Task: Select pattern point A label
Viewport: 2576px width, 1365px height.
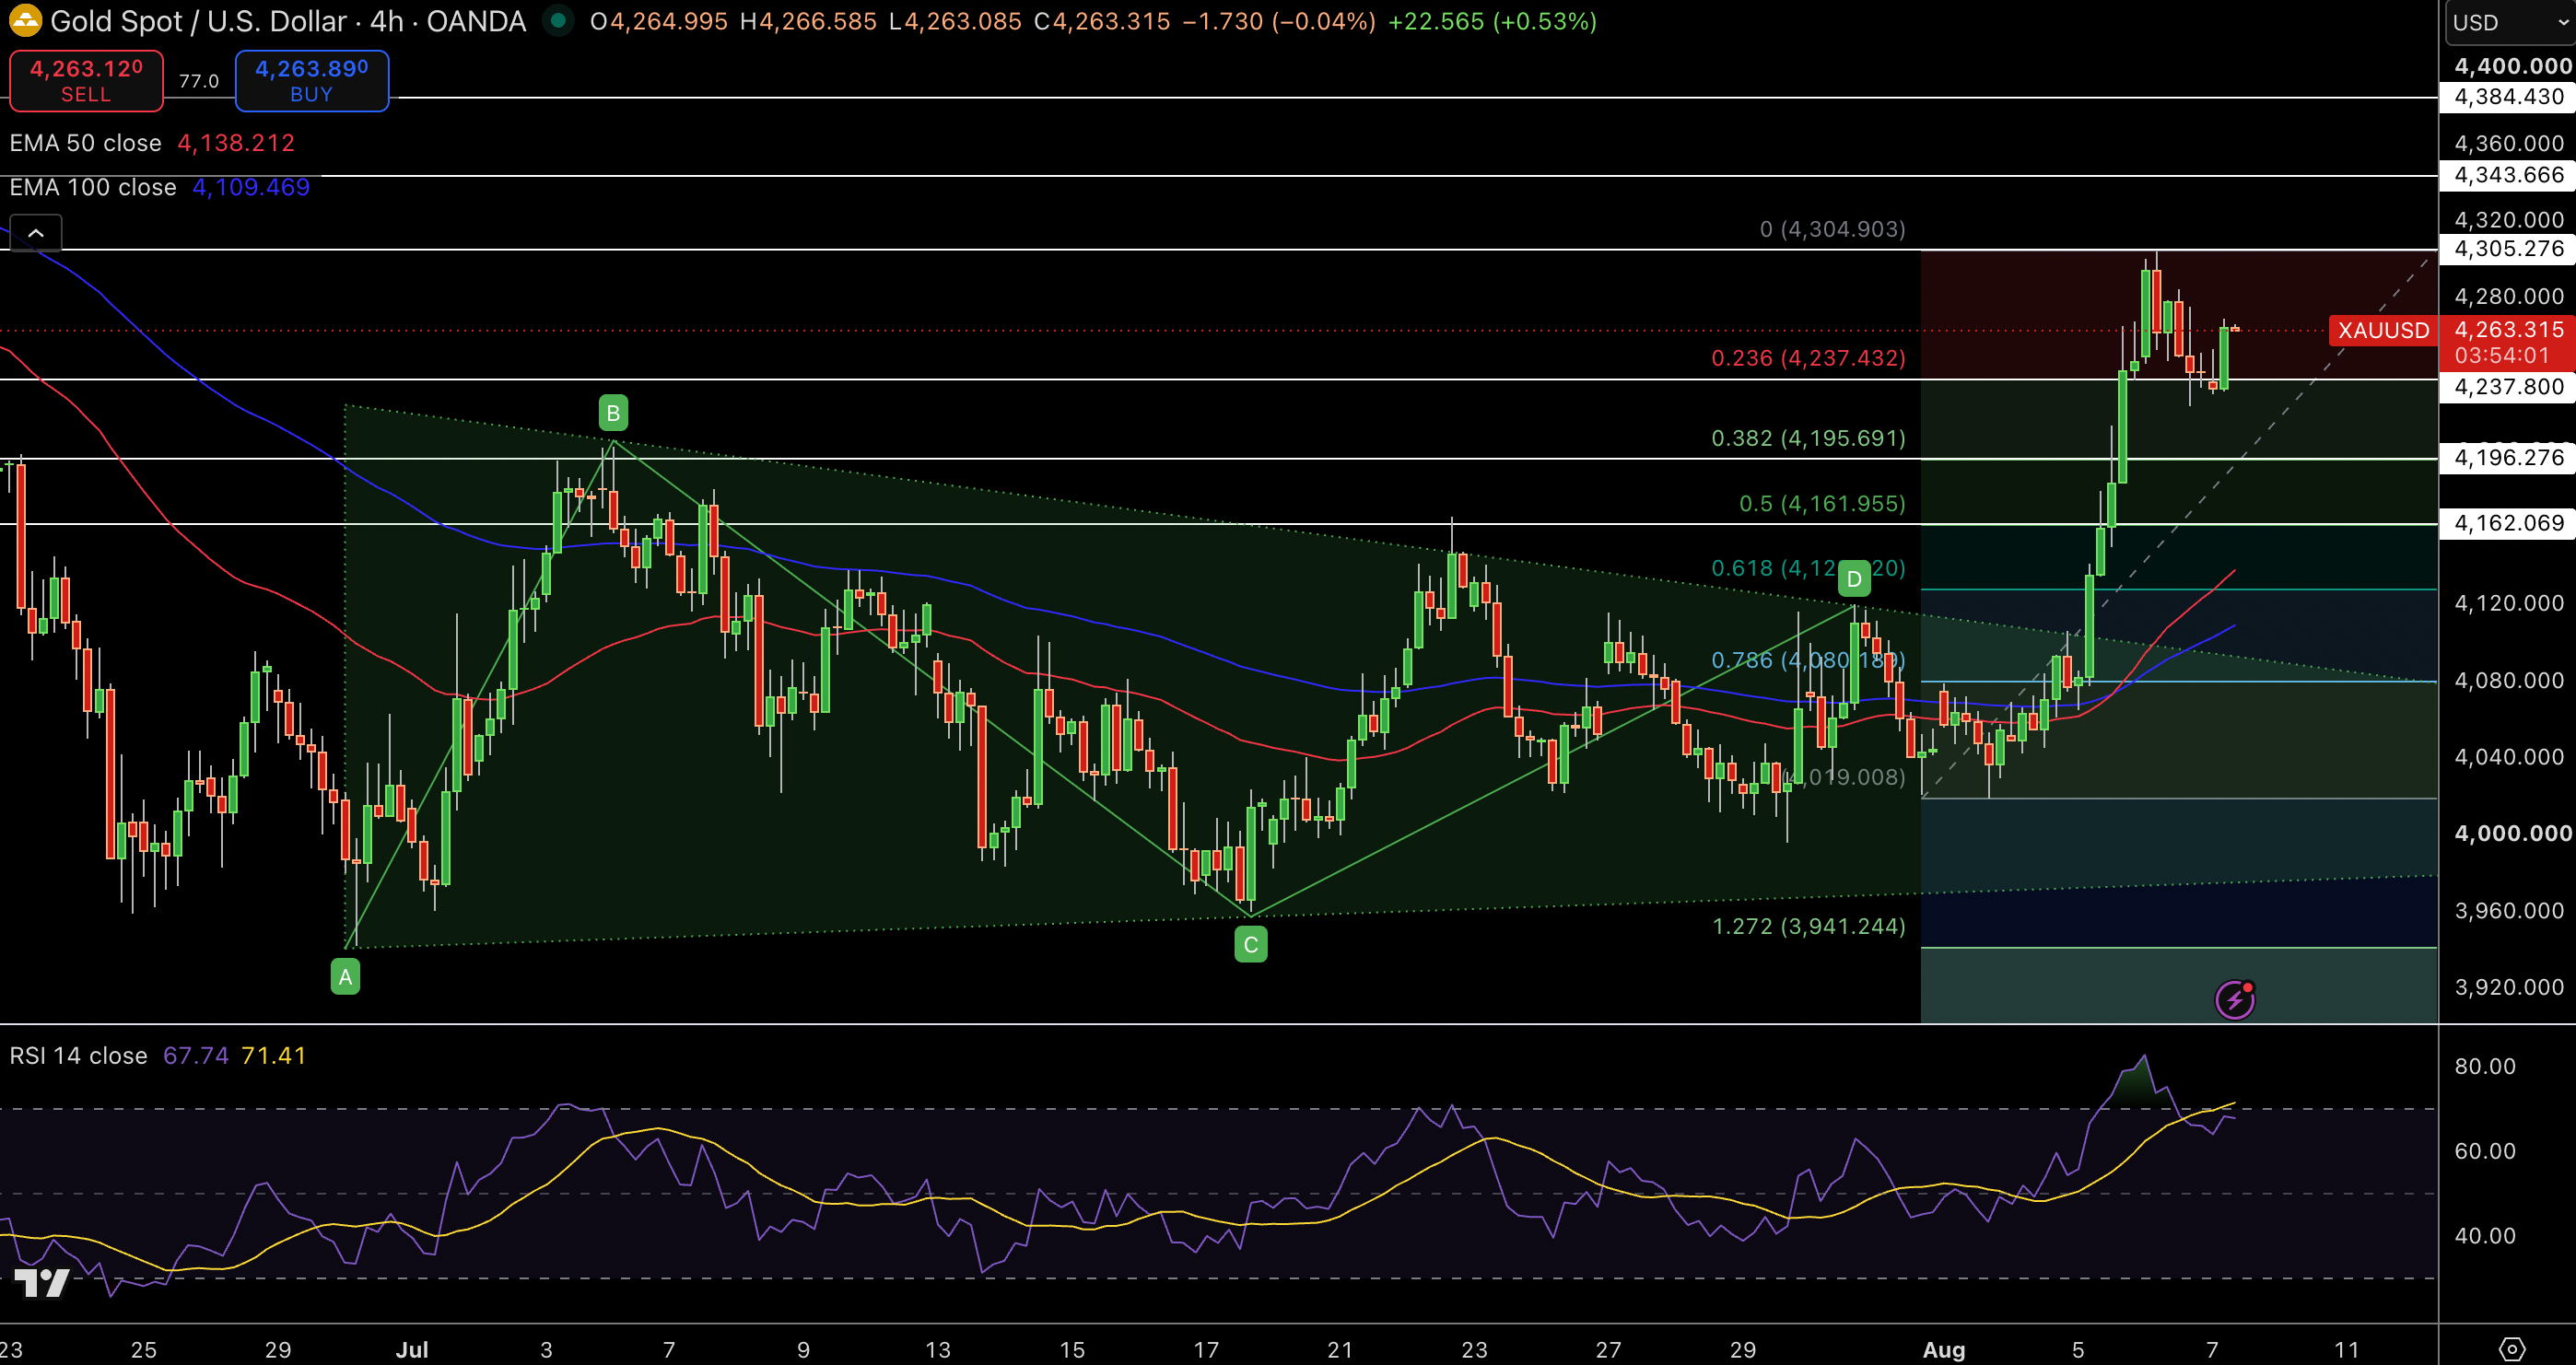Action: tap(345, 976)
